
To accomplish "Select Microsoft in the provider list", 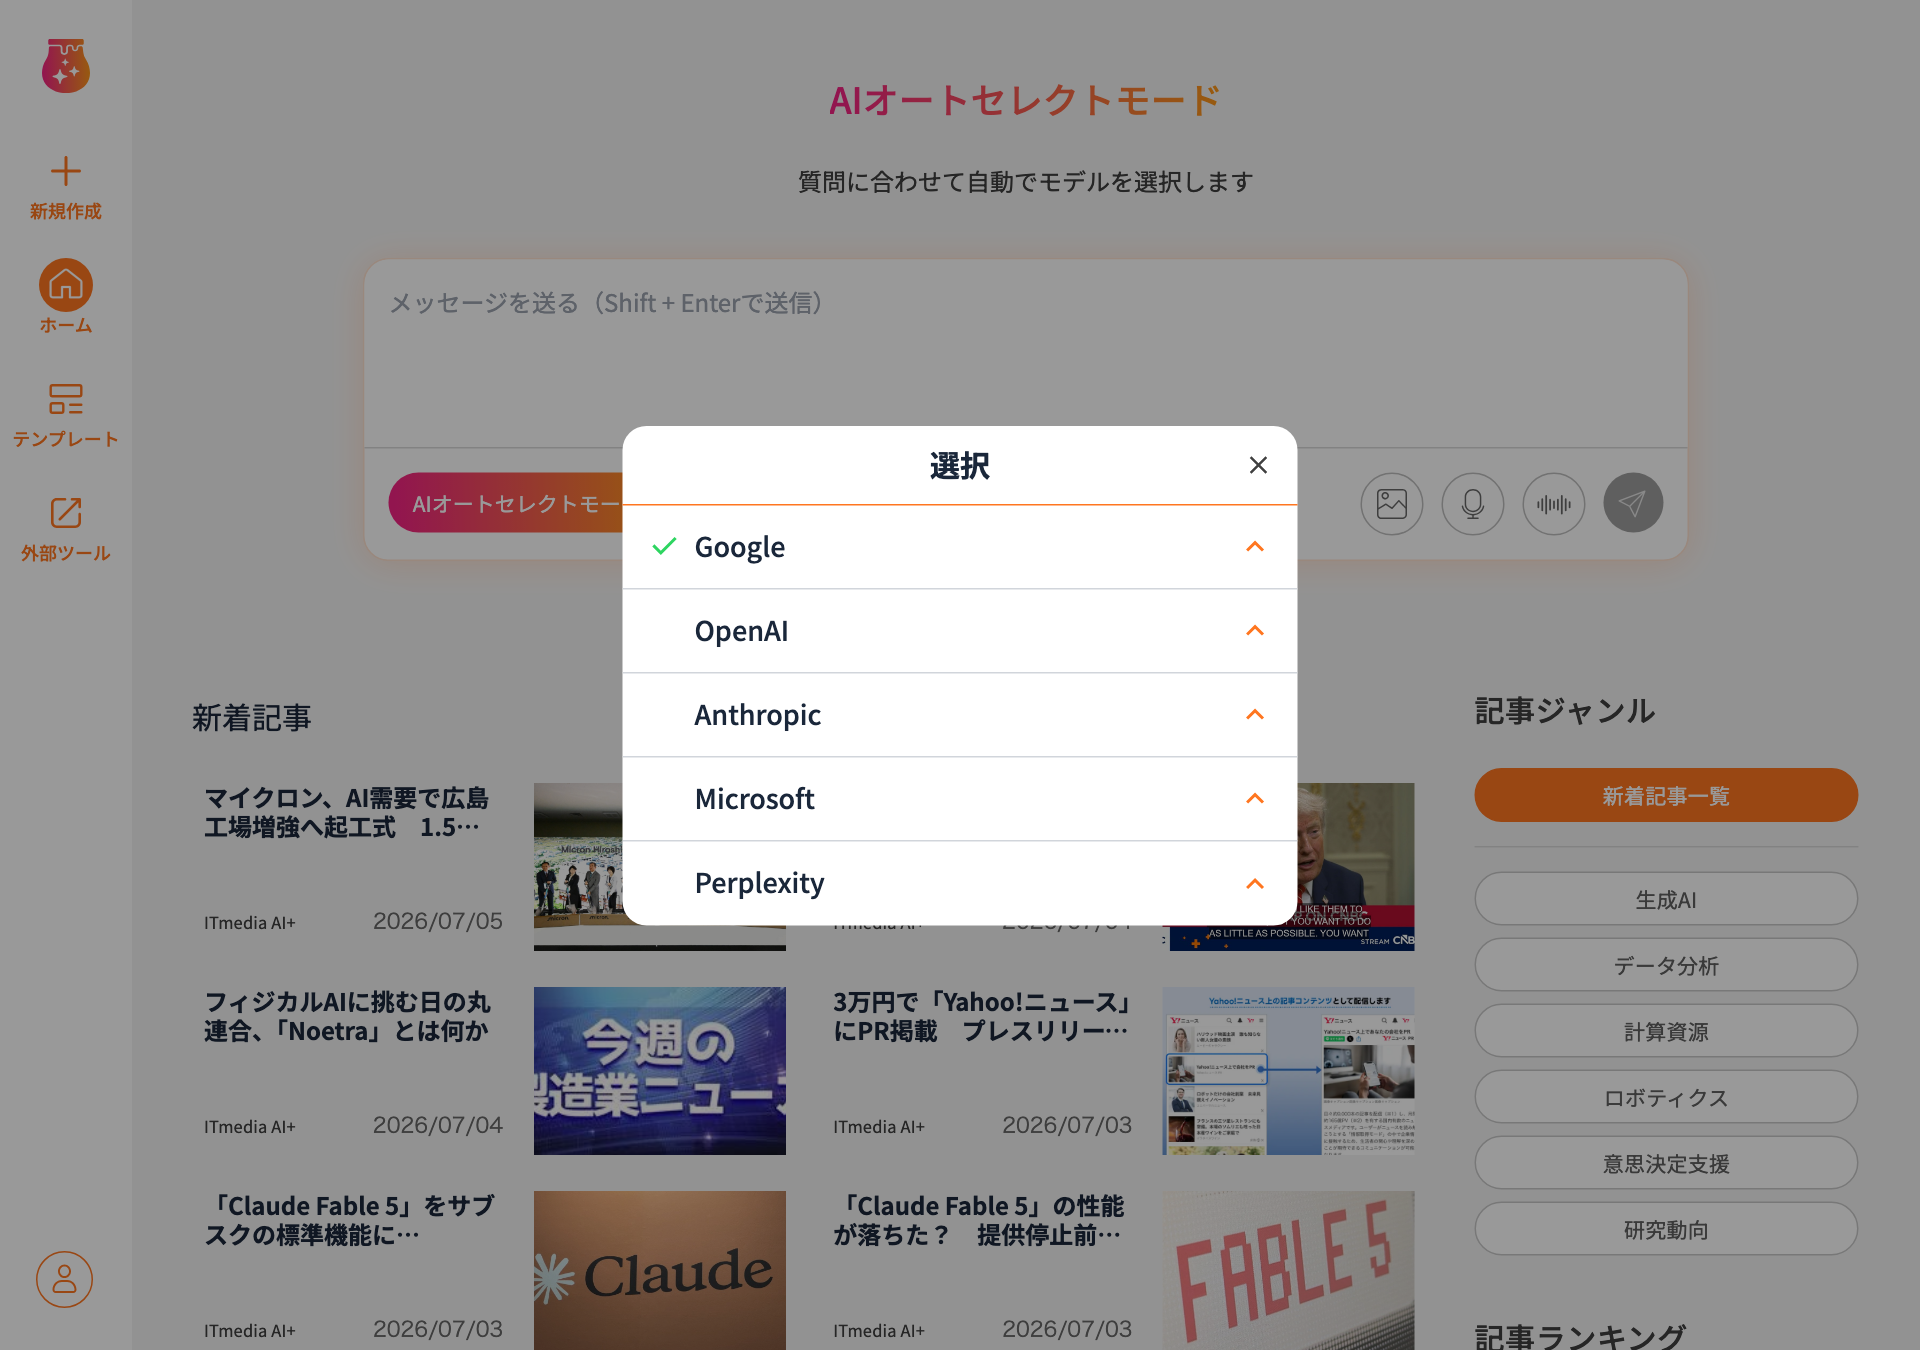I will 960,799.
